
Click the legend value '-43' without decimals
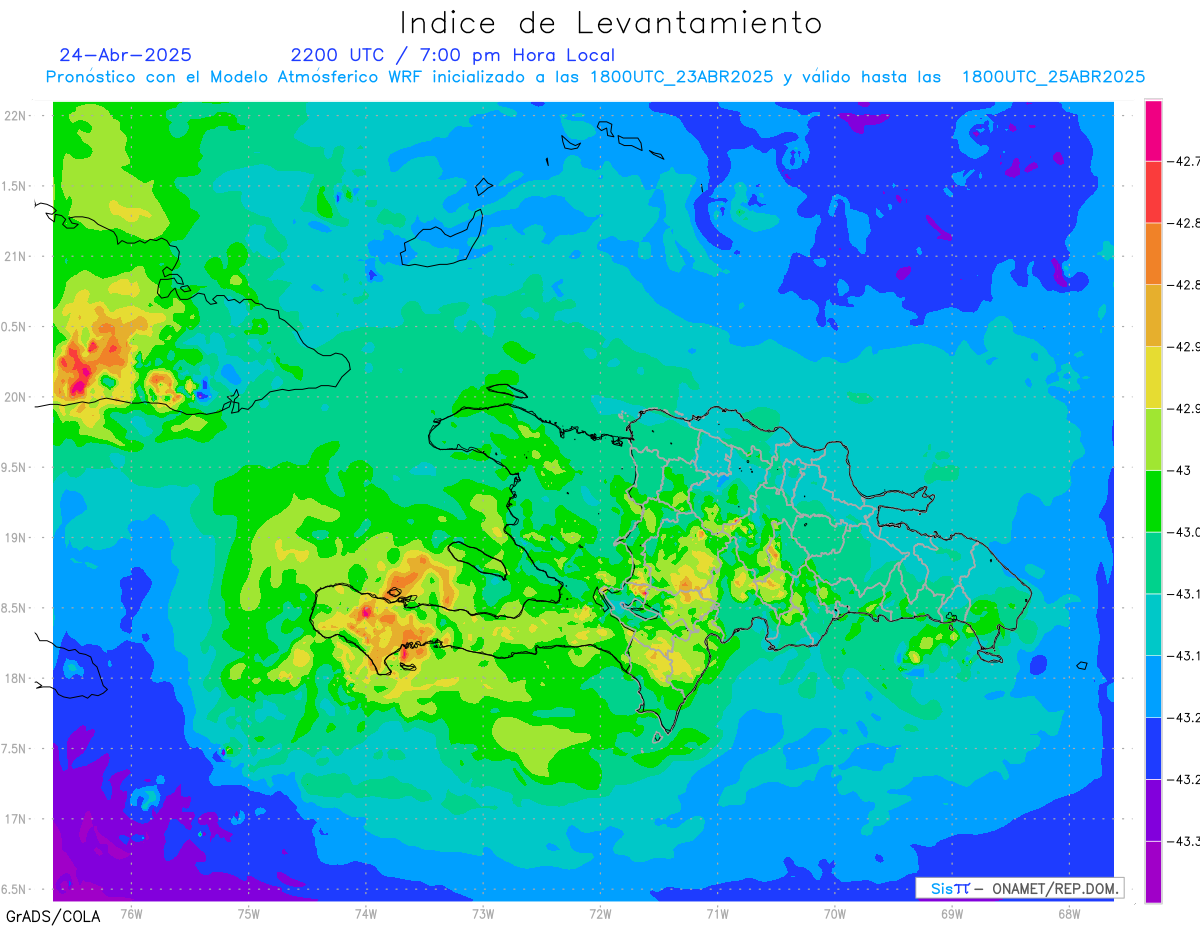click(x=1180, y=470)
